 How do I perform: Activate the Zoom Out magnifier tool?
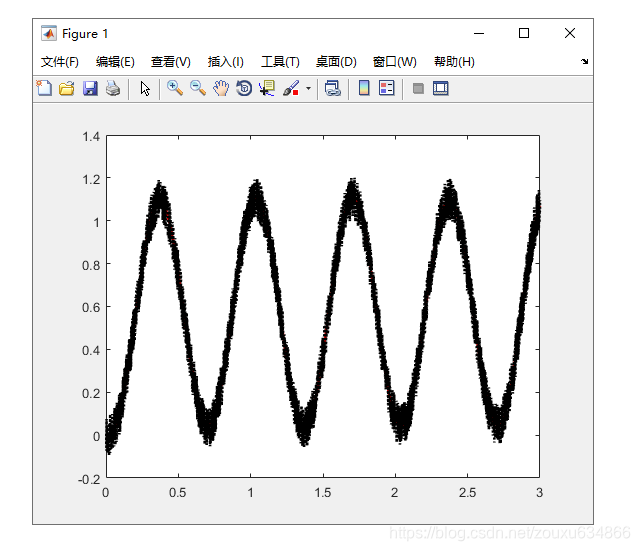point(198,88)
